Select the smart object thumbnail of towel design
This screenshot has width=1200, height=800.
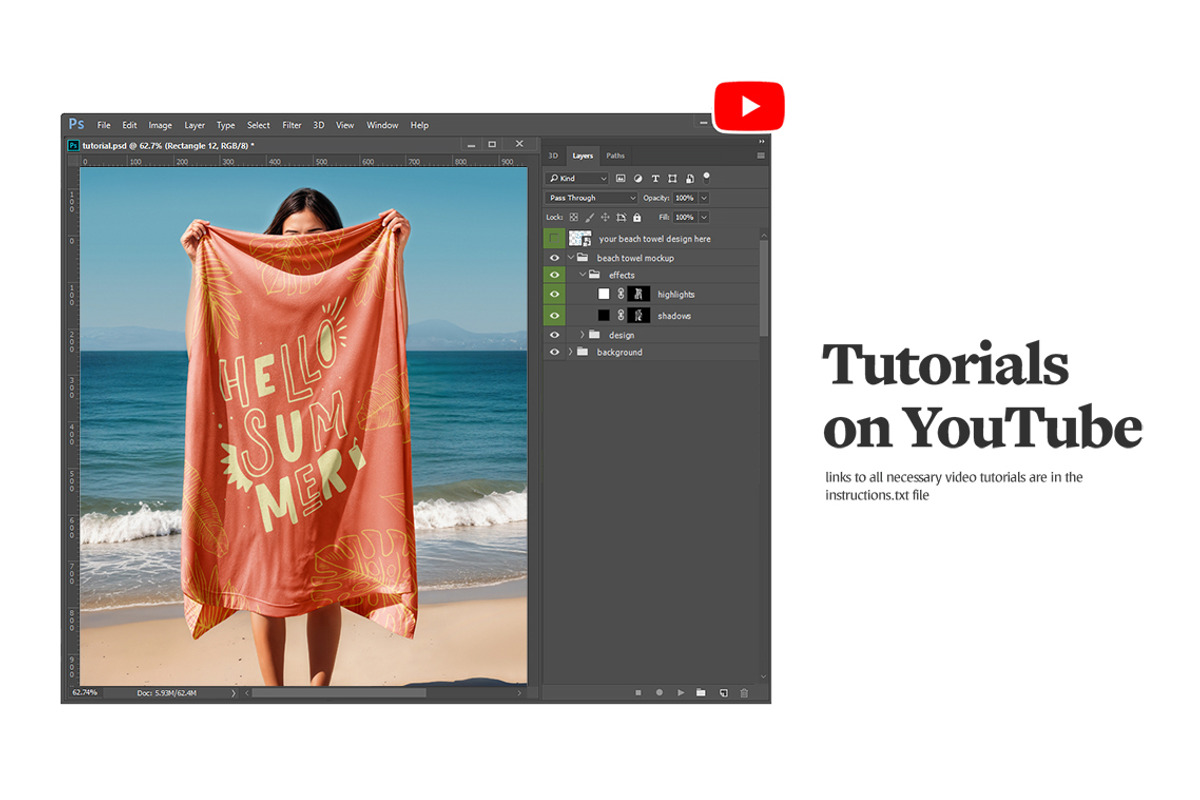[x=580, y=238]
